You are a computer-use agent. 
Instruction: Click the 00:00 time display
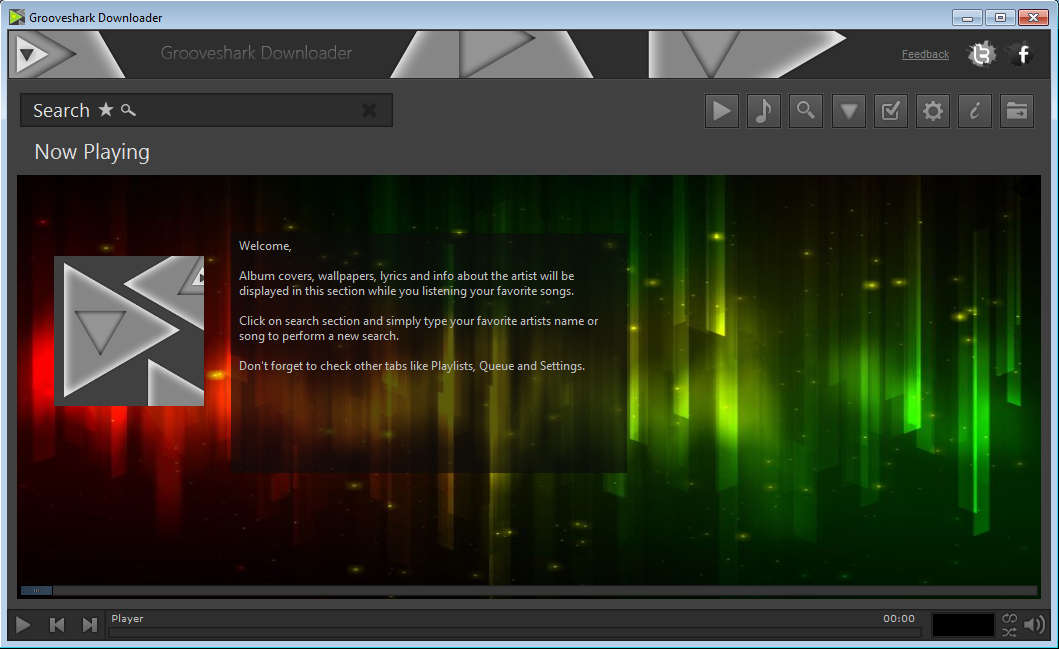pos(899,619)
